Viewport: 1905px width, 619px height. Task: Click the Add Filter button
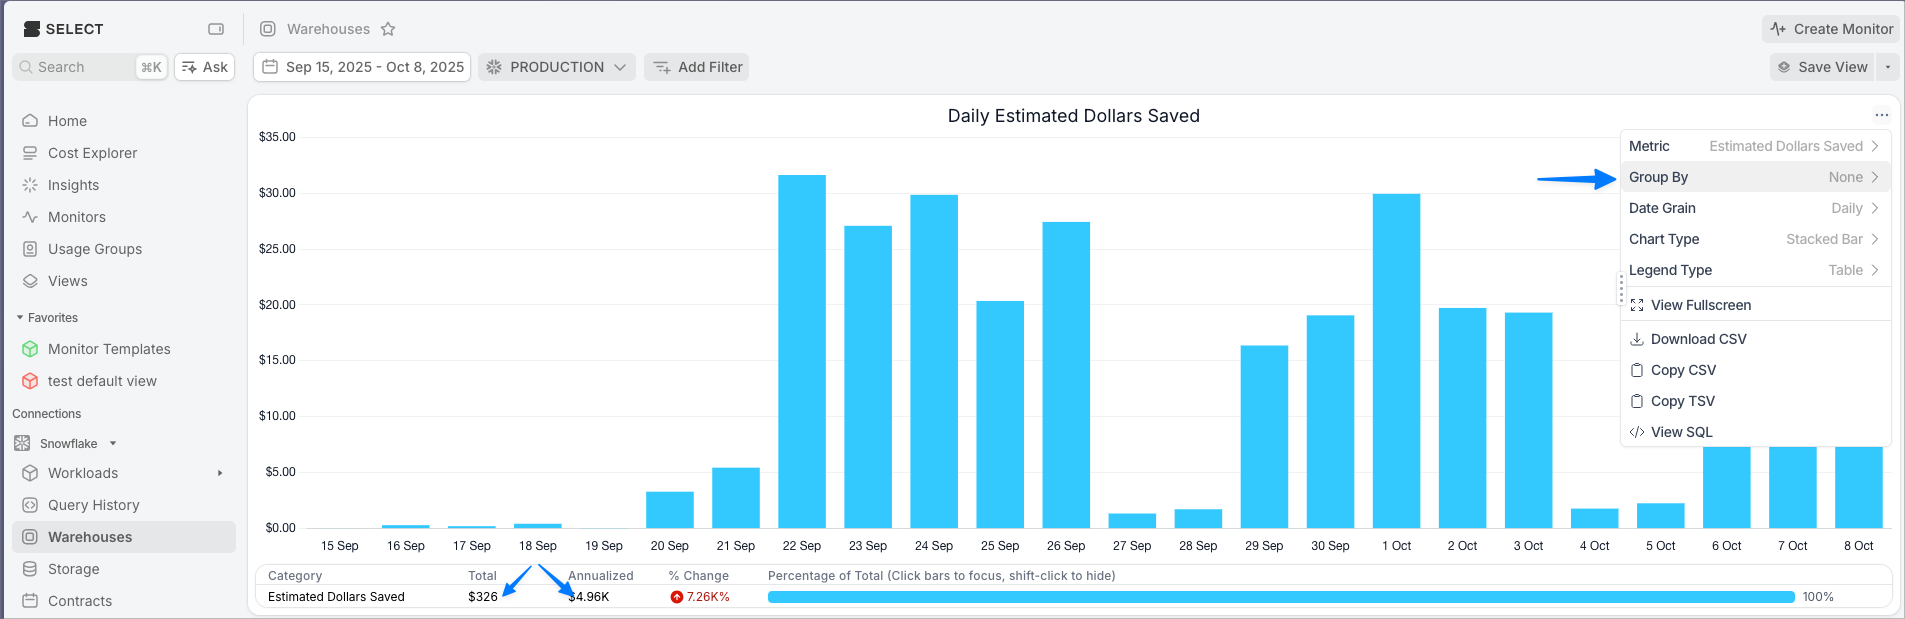[697, 67]
